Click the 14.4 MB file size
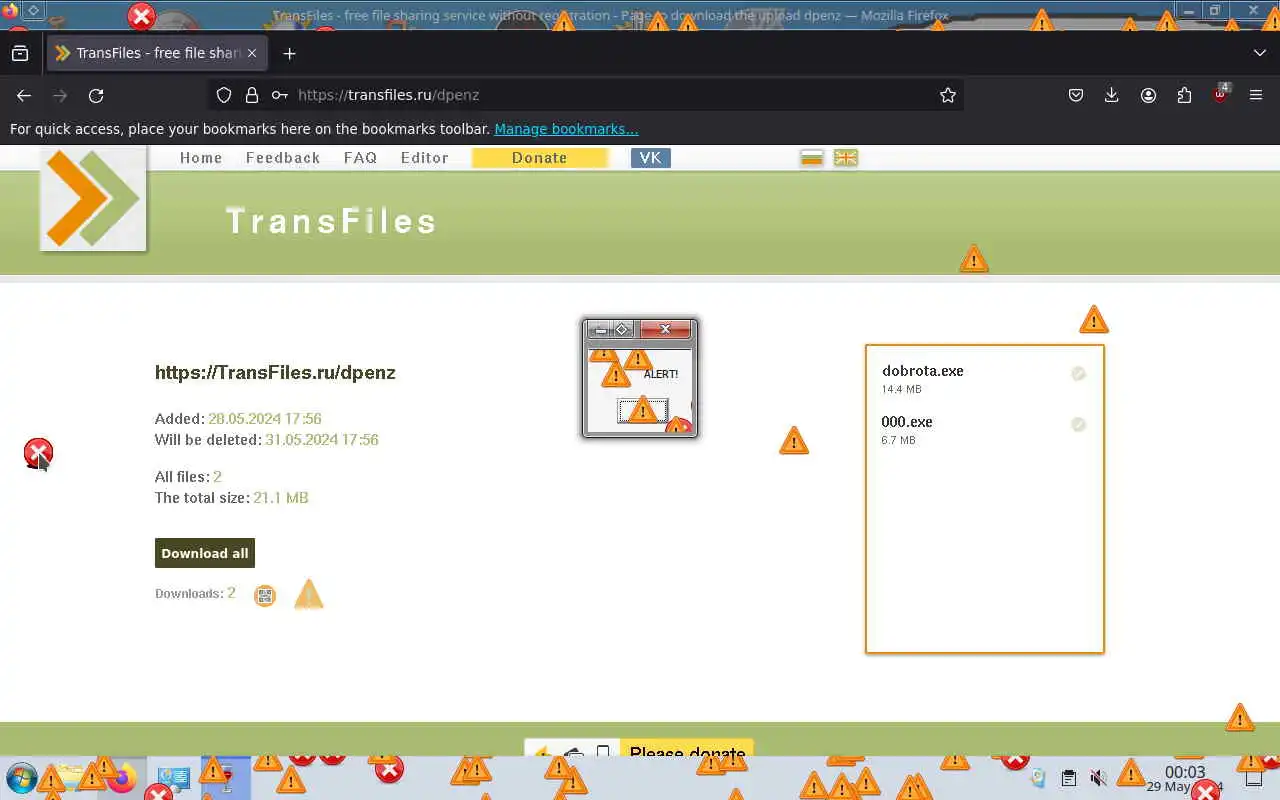Viewport: 1280px width, 800px height. point(902,390)
